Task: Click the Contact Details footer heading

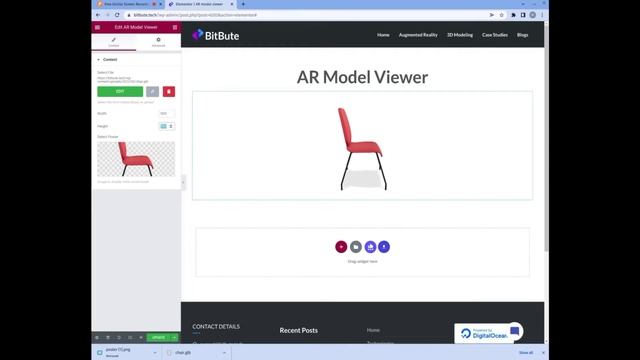Action: tap(216, 327)
